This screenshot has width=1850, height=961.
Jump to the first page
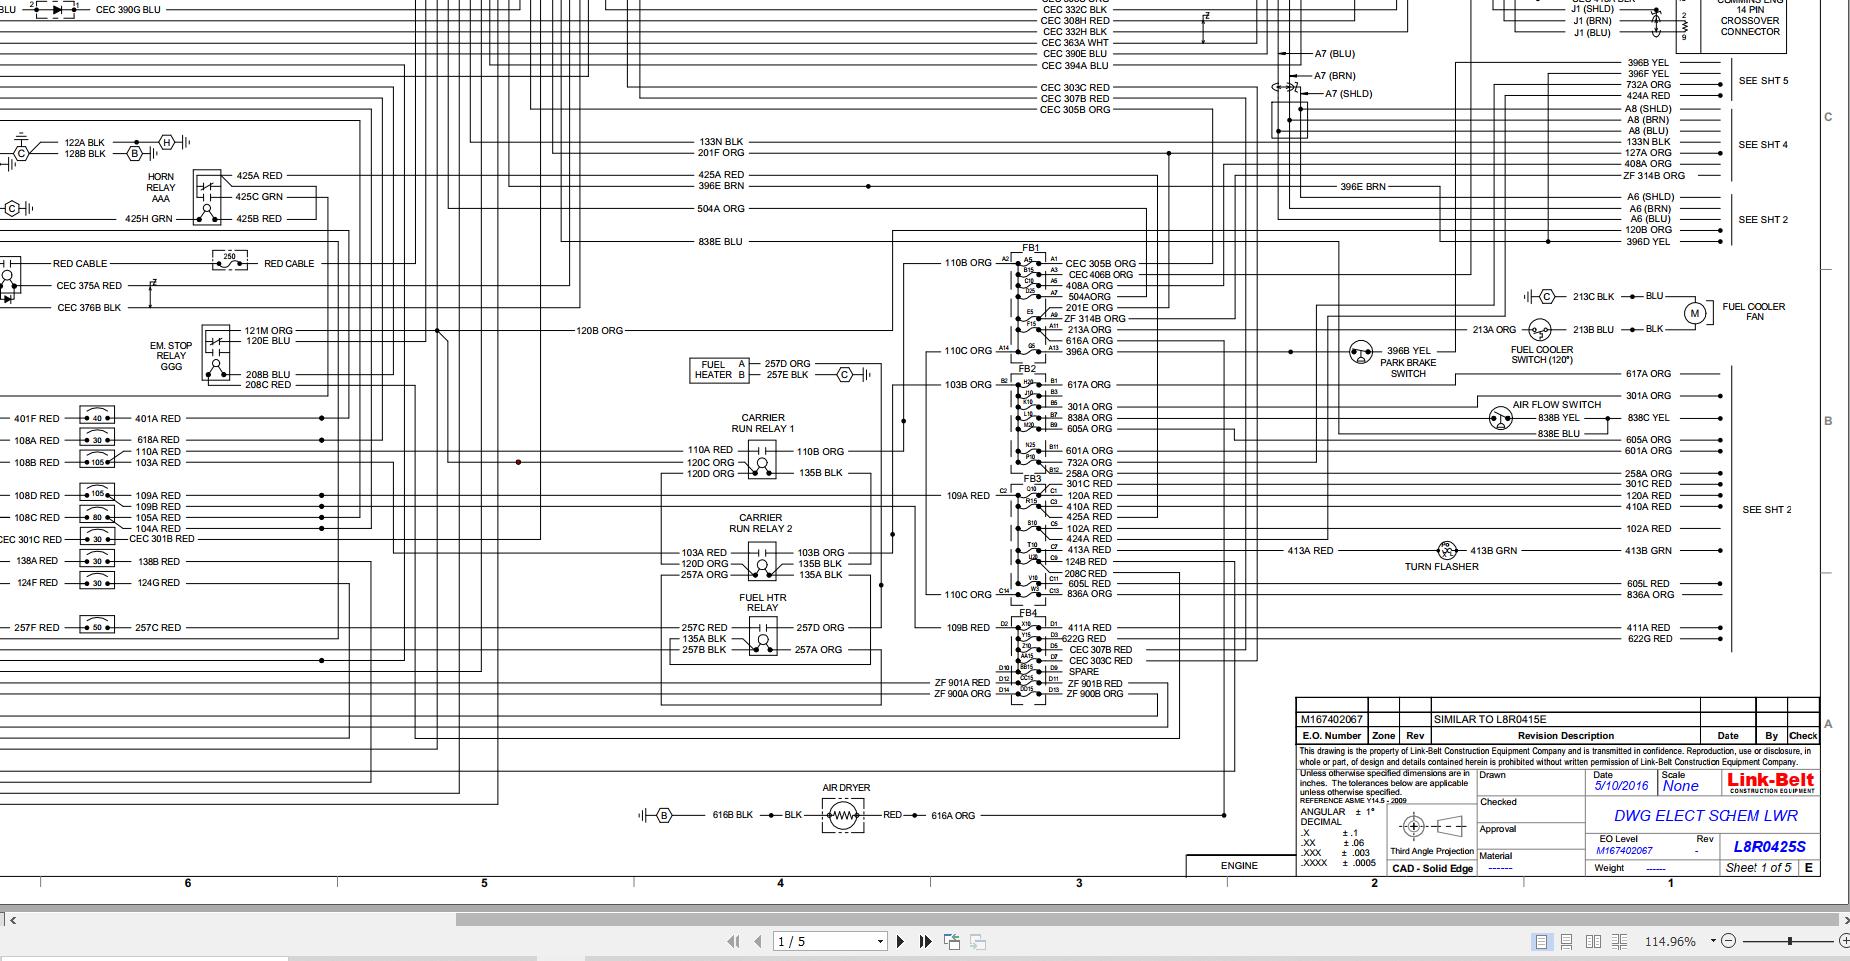coord(734,940)
